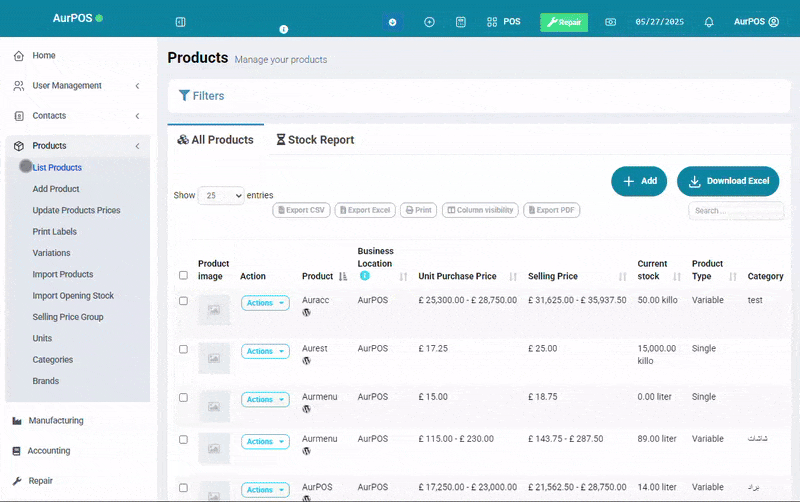800x502 pixels.
Task: Click the Print button
Action: click(418, 210)
